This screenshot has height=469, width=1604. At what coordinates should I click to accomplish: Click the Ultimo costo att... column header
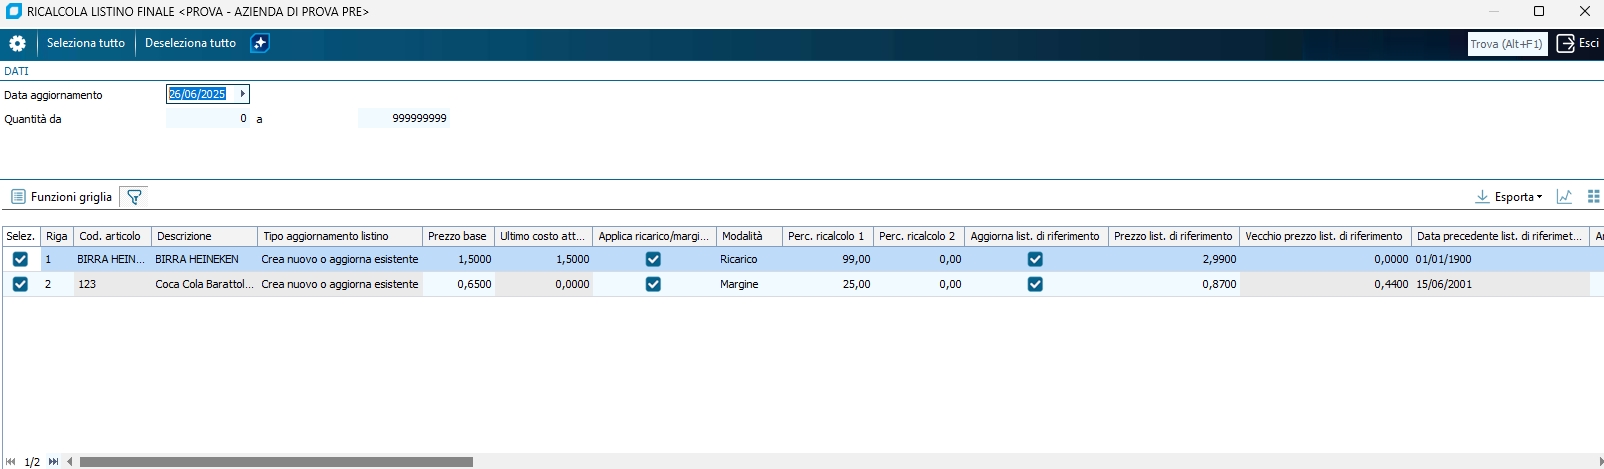[x=544, y=236]
